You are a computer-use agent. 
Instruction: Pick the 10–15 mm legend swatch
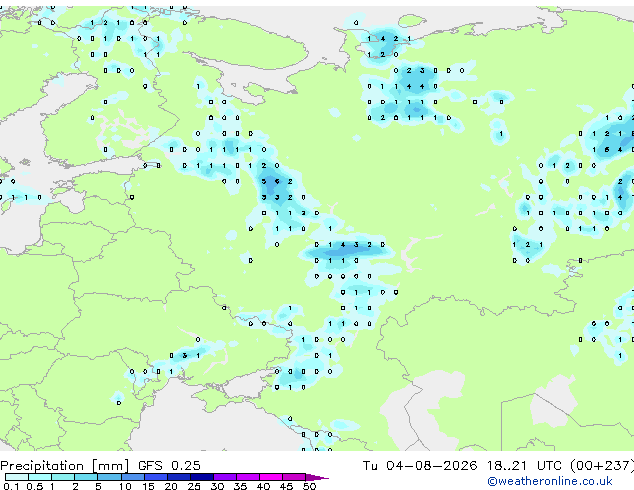point(133,477)
